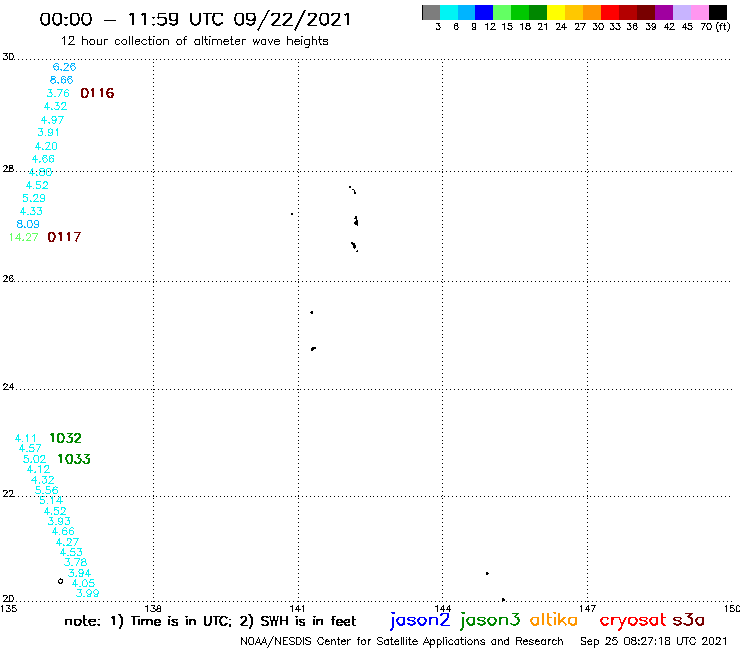740x650 pixels.
Task: Click the note about UTC and SWH
Action: click(x=210, y=621)
